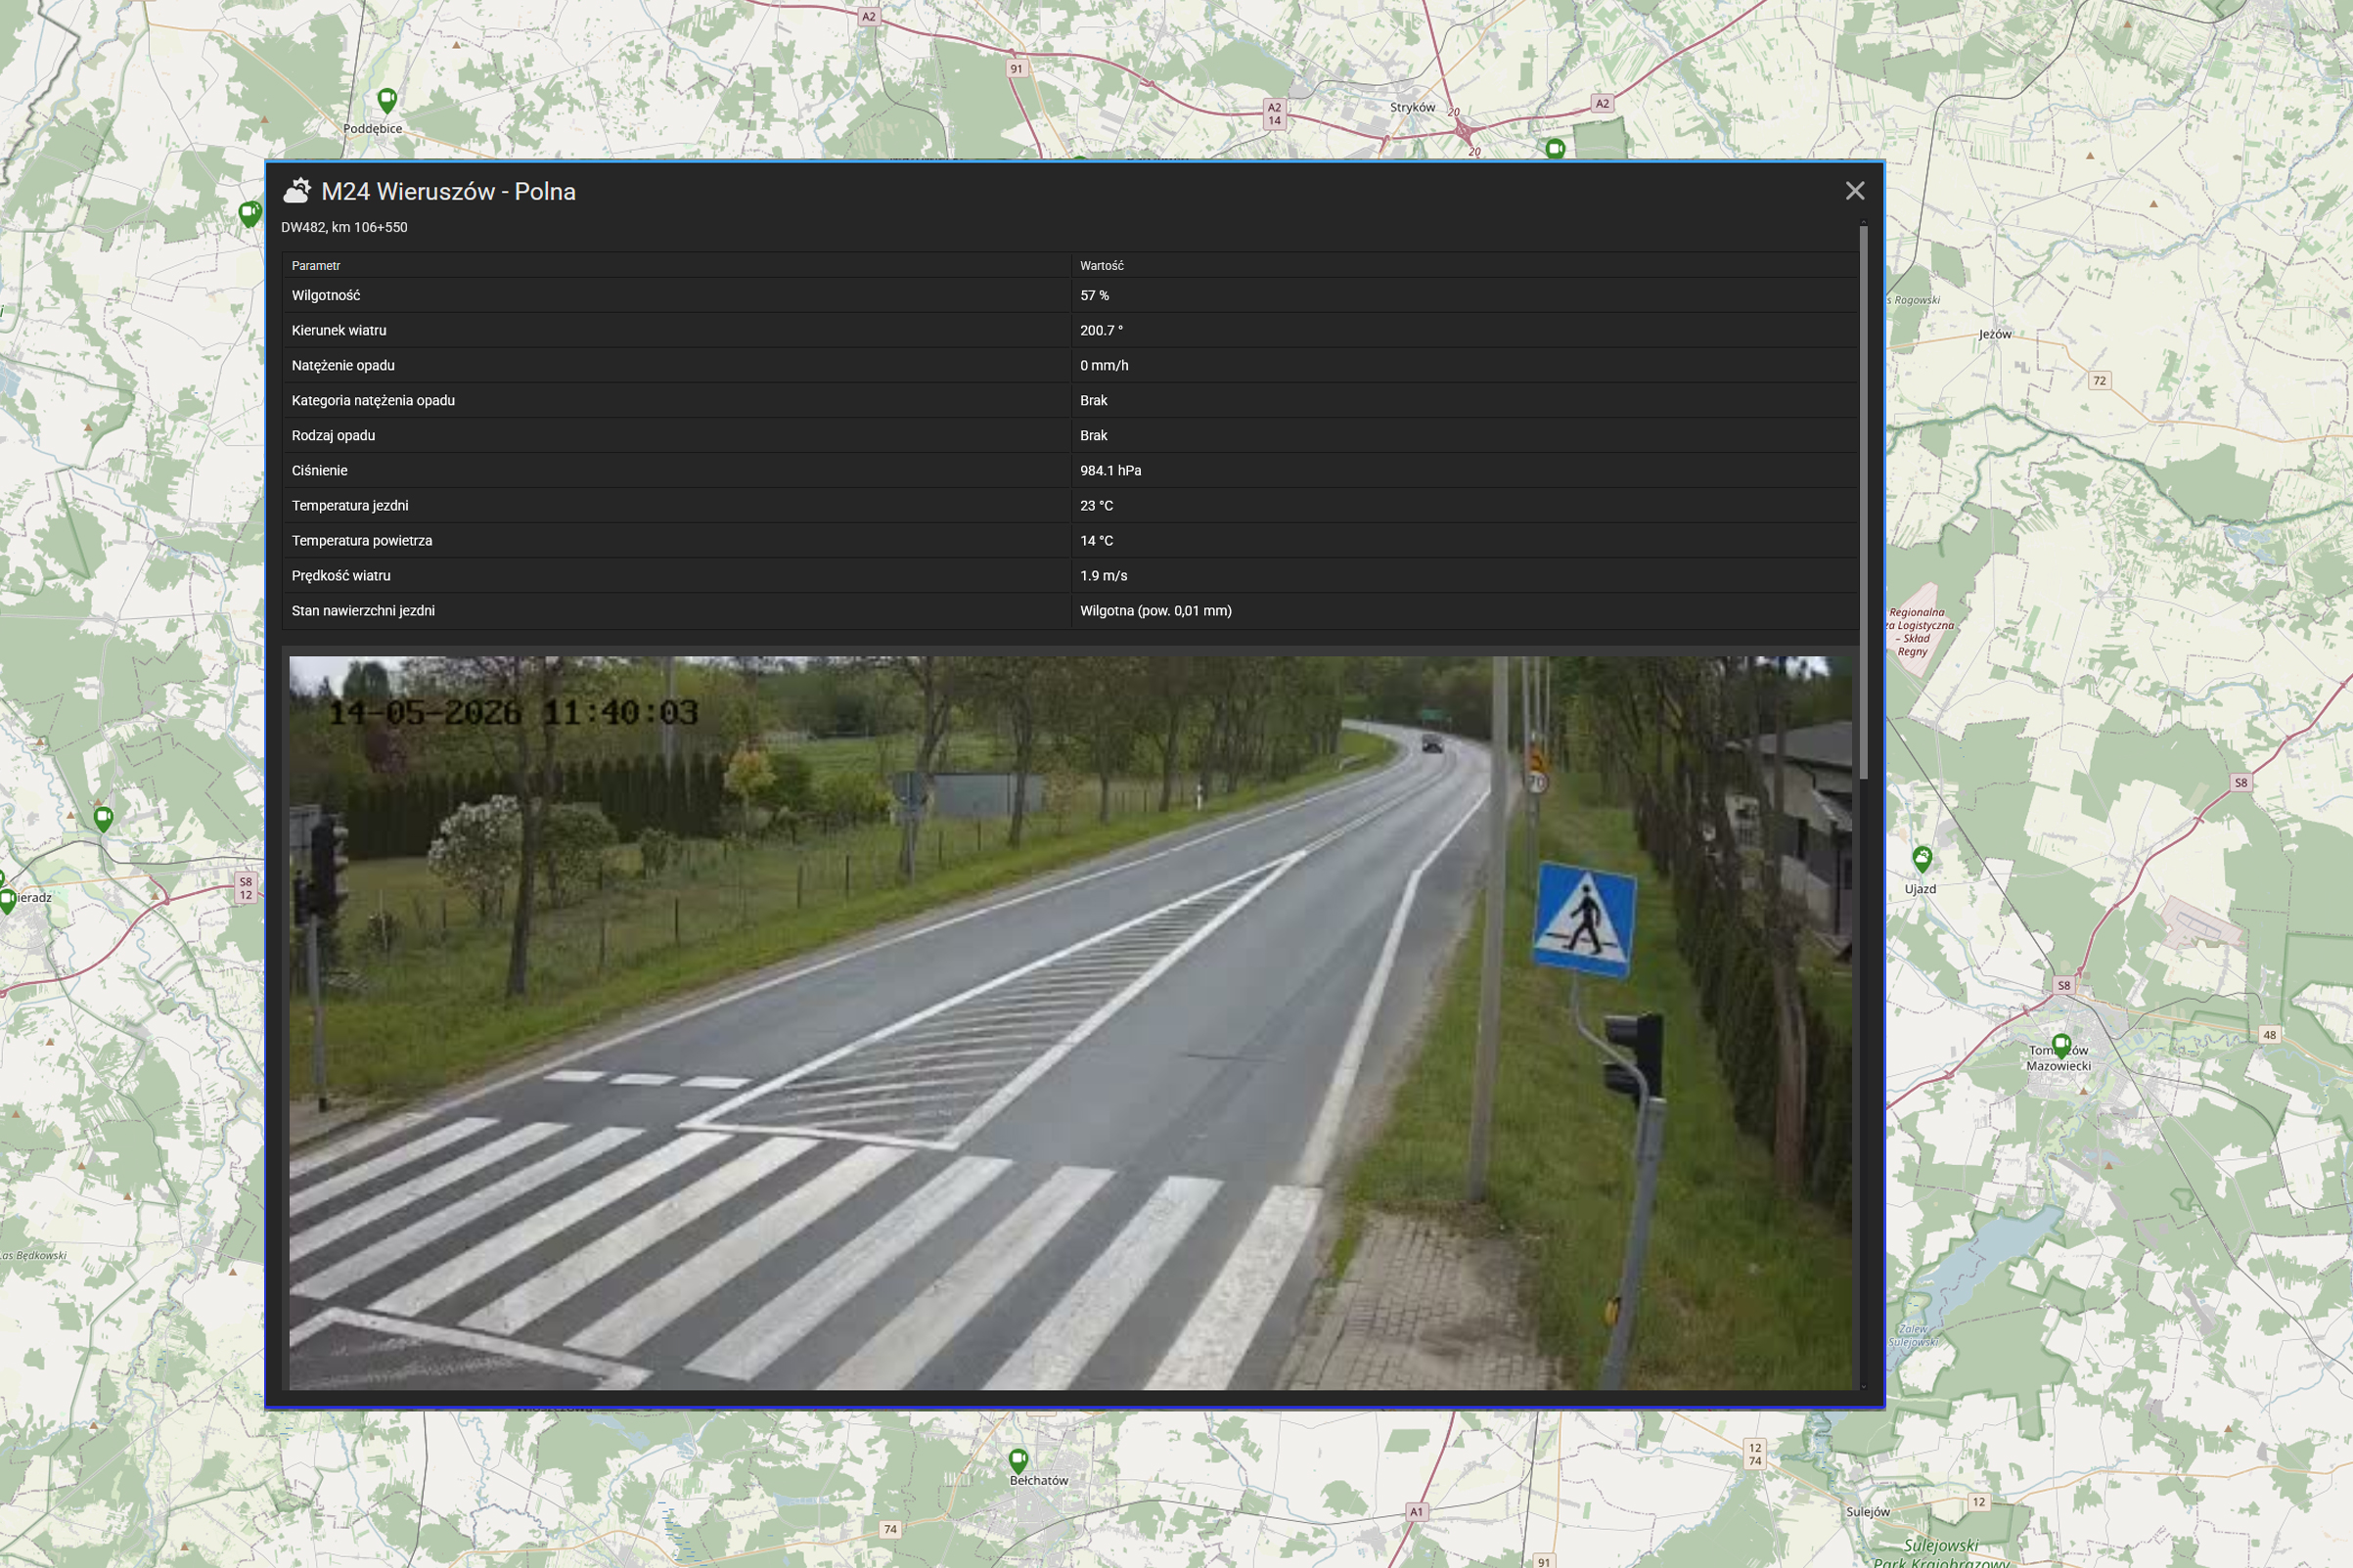Click the weather station icon beside M24 title

click(x=297, y=190)
